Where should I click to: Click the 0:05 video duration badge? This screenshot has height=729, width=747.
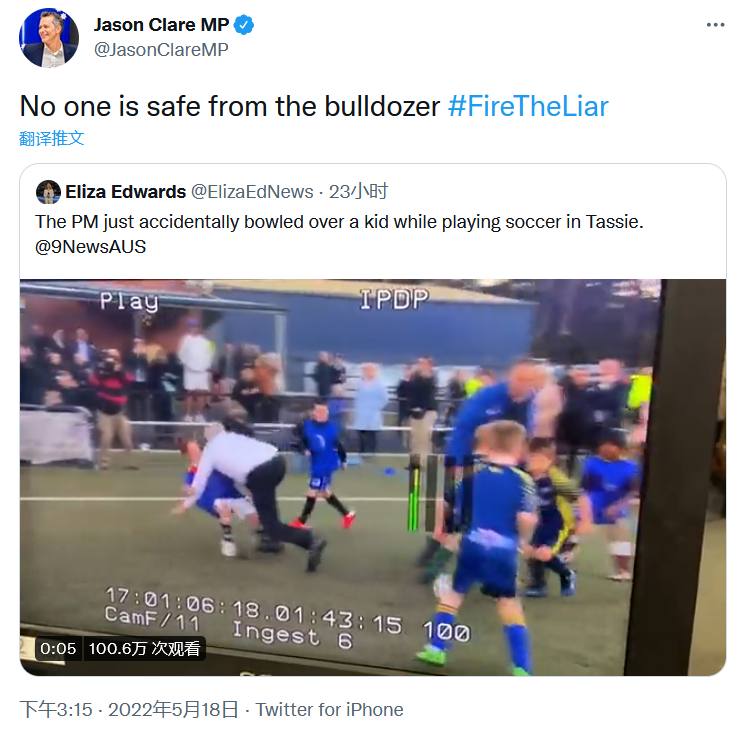[58, 649]
